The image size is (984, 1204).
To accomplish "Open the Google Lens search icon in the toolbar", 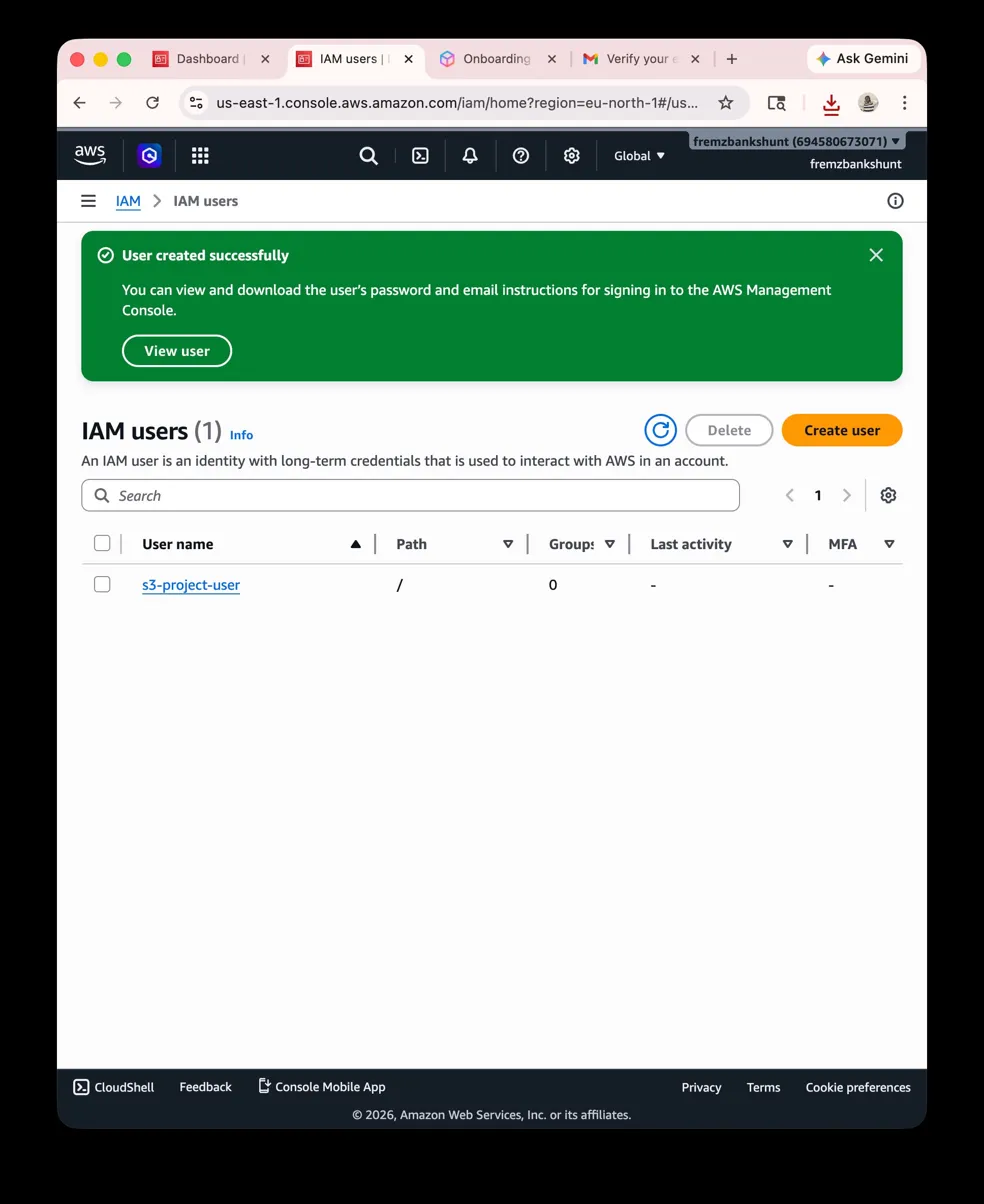I will [776, 102].
